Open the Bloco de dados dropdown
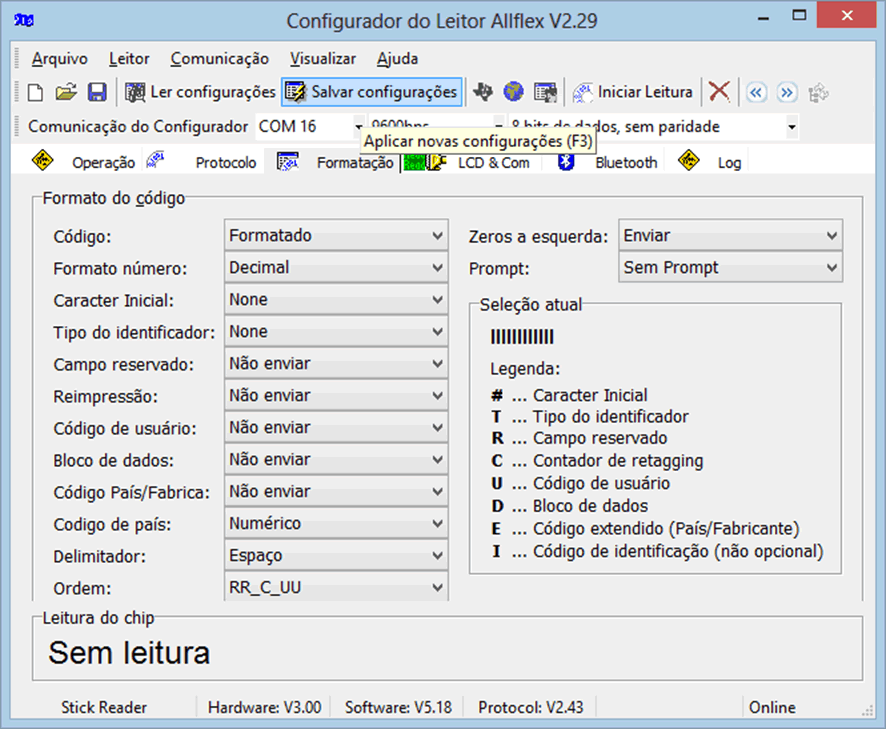This screenshot has height=729, width=886. [x=336, y=459]
